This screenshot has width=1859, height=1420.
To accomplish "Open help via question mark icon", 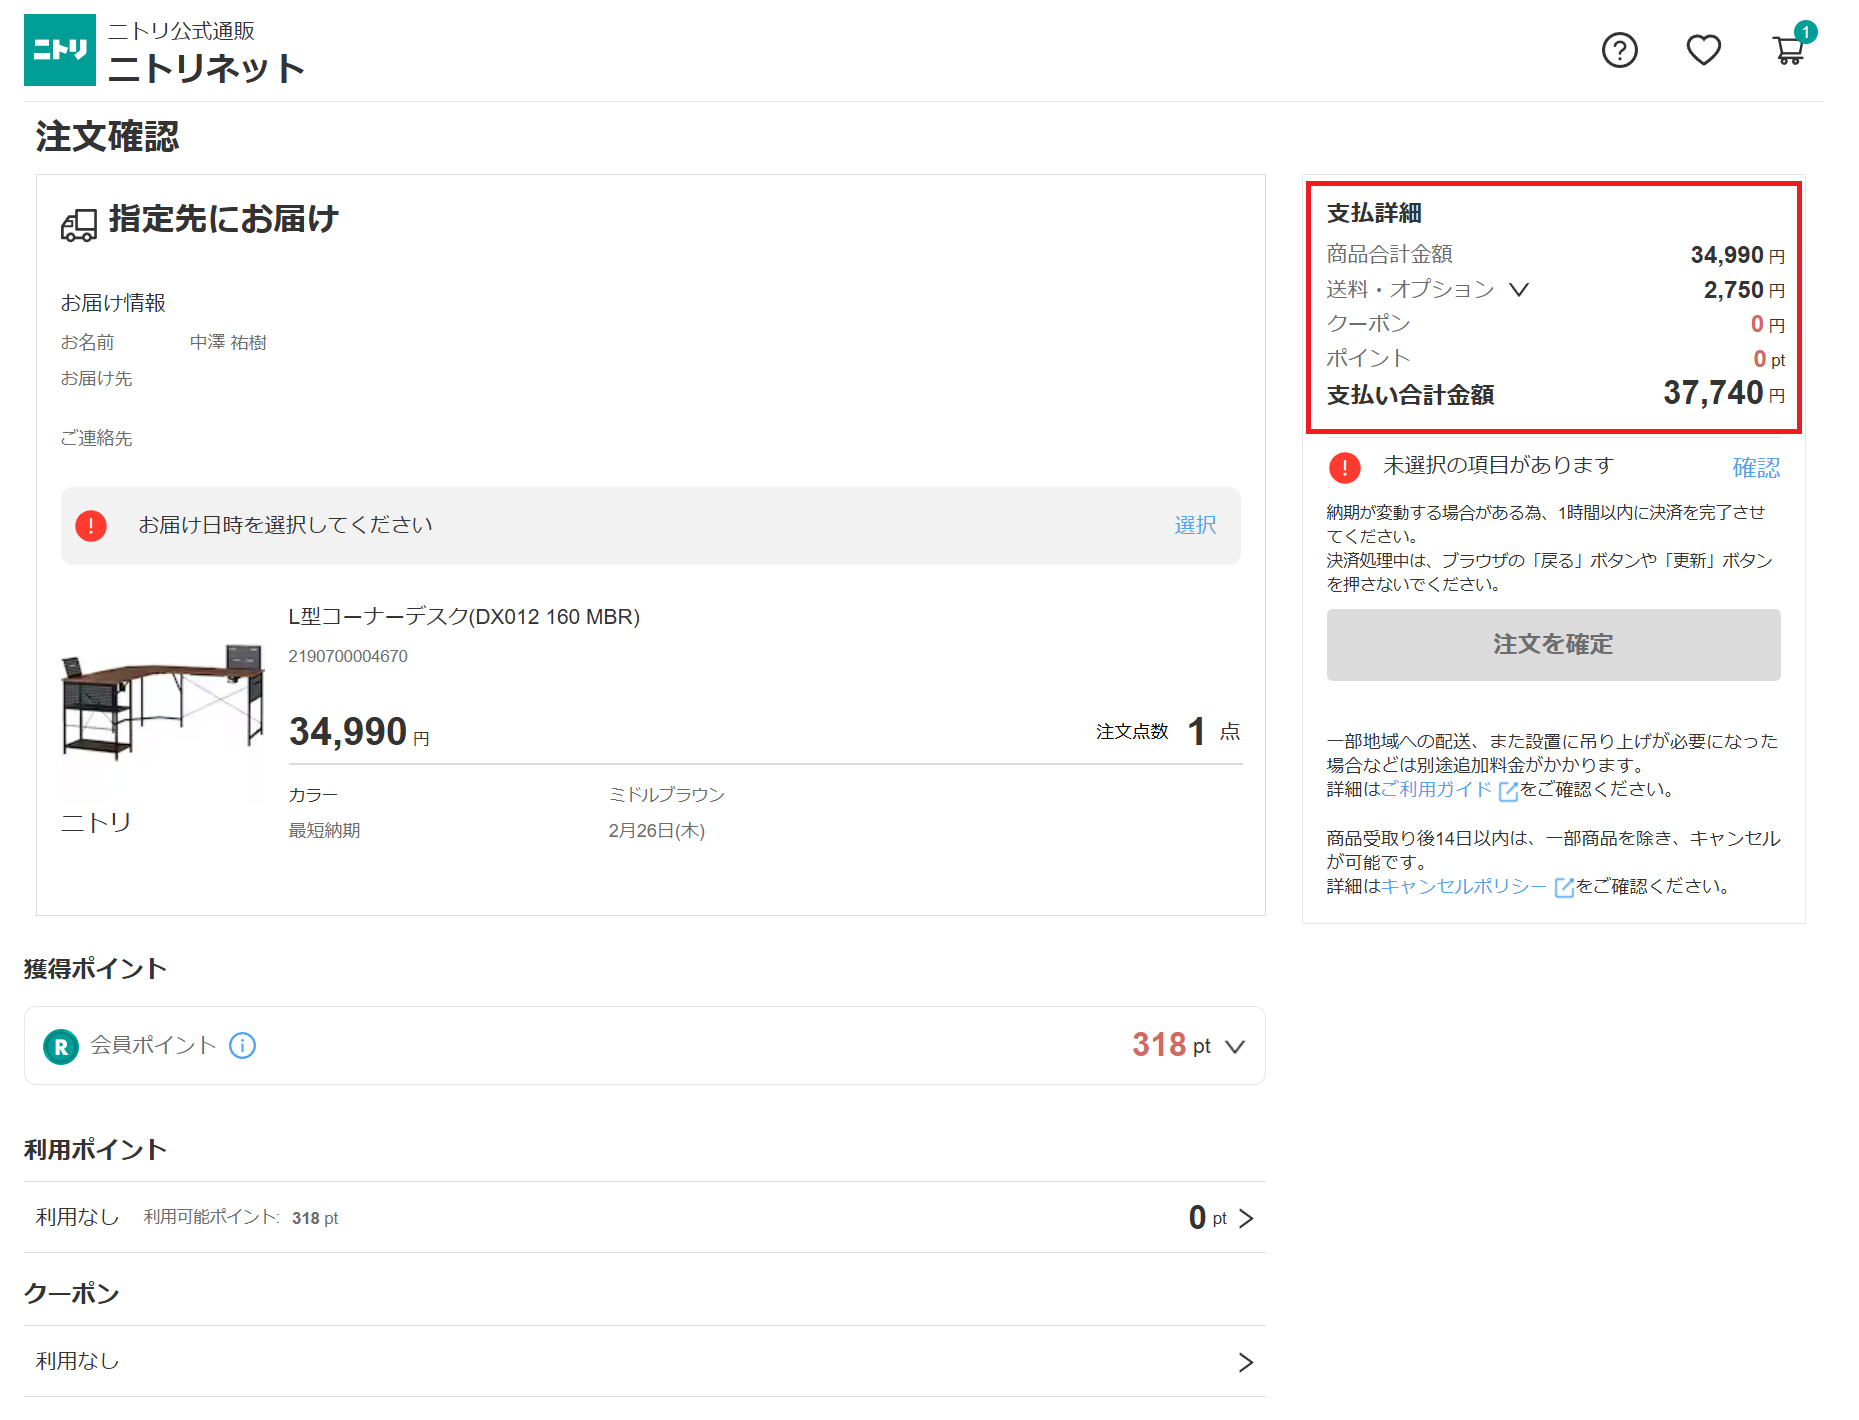I will [x=1620, y=49].
